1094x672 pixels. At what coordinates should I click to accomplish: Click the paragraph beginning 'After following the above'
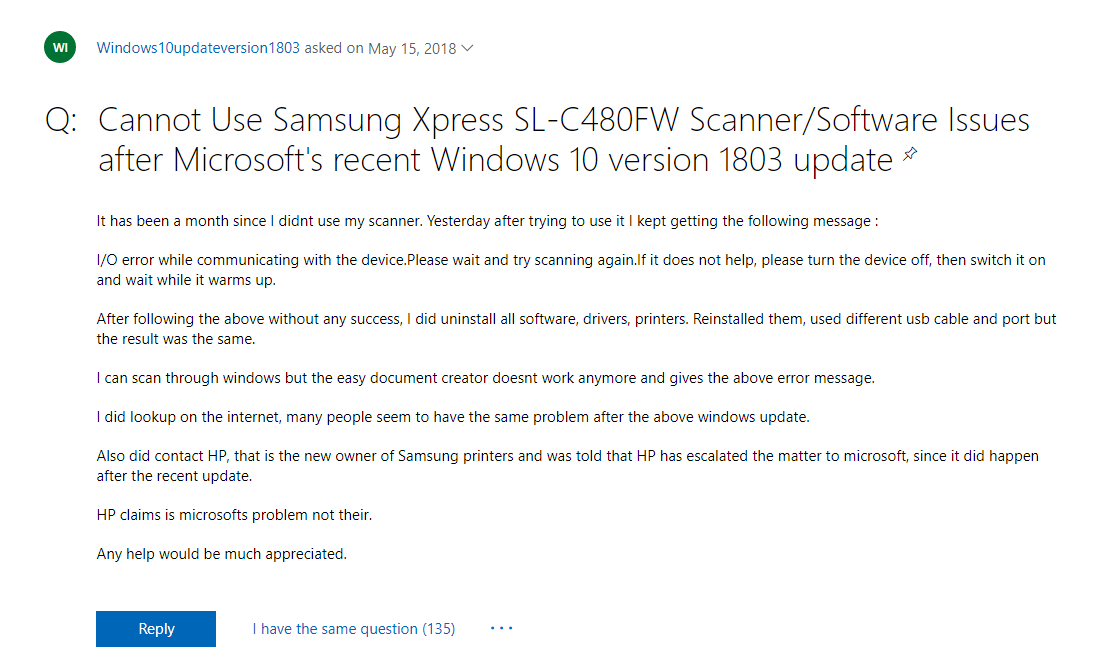tap(576, 319)
